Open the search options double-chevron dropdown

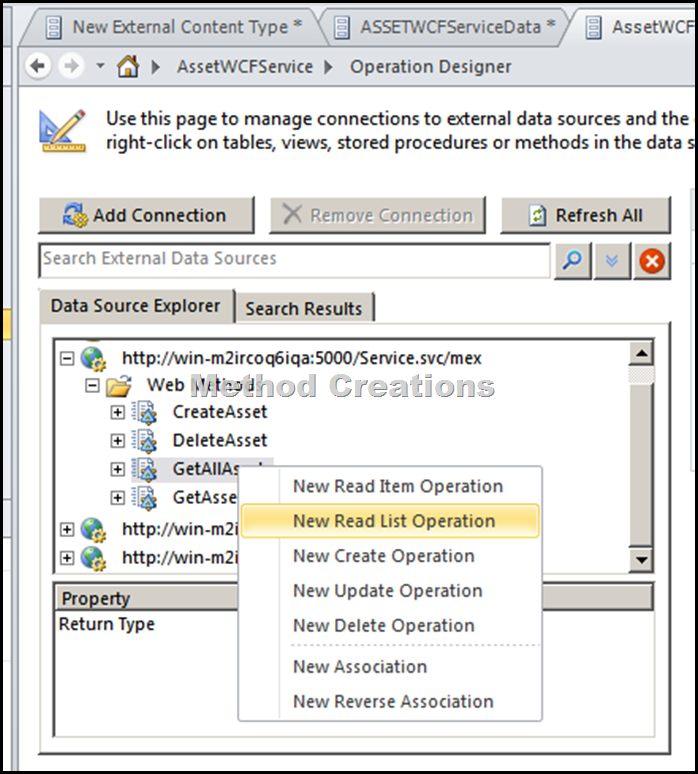(x=612, y=261)
